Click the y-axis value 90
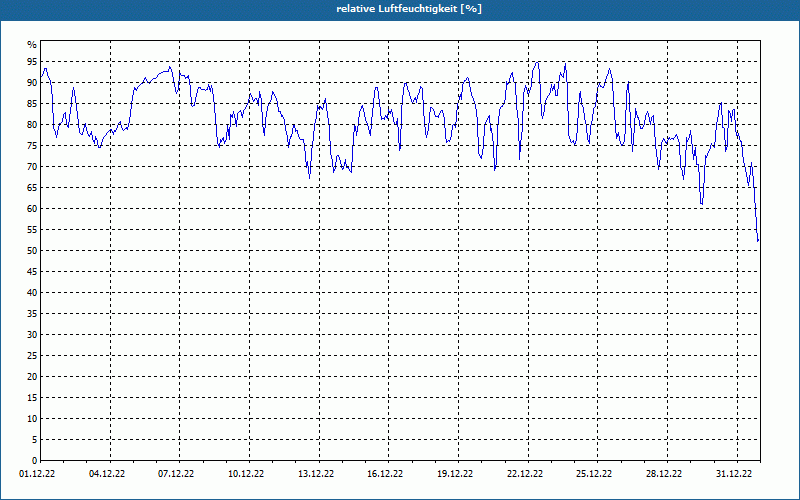The height and width of the screenshot is (500, 800). (x=32, y=83)
